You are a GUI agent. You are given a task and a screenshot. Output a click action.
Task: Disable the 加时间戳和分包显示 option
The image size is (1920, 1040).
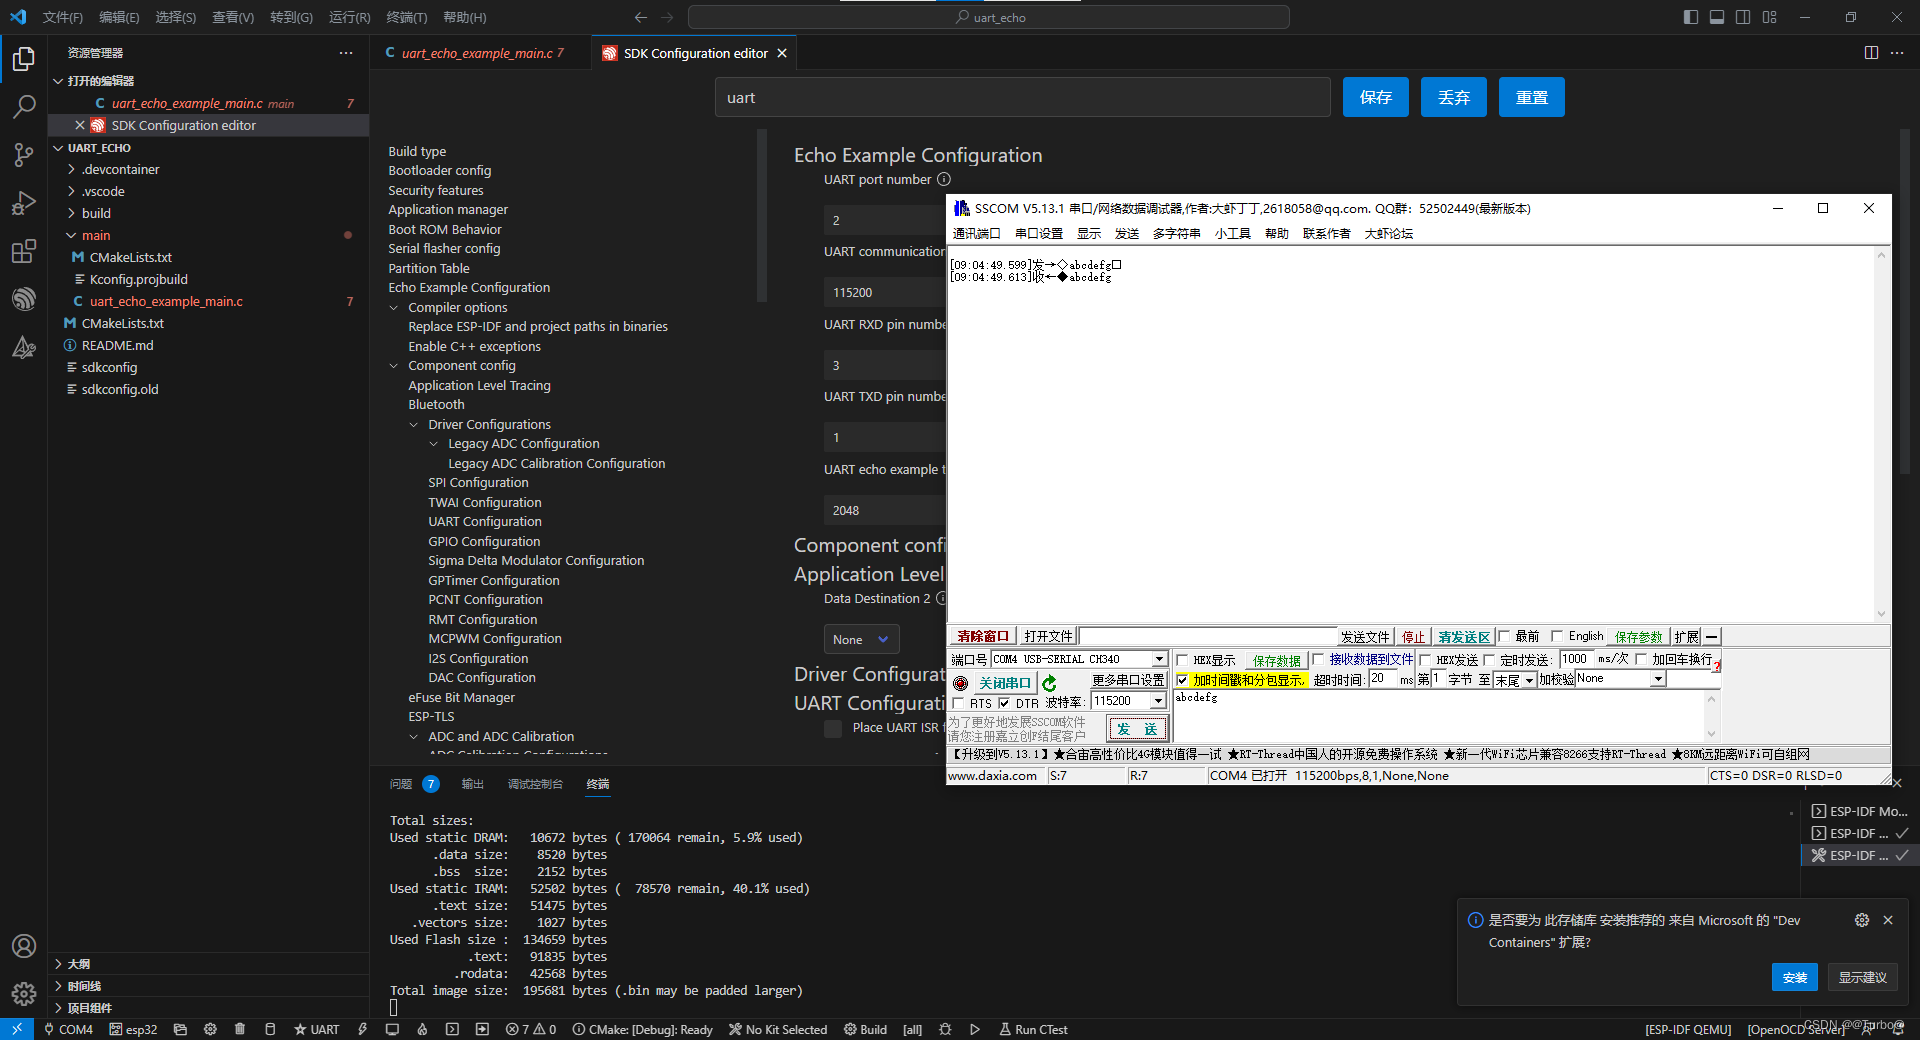1181,681
